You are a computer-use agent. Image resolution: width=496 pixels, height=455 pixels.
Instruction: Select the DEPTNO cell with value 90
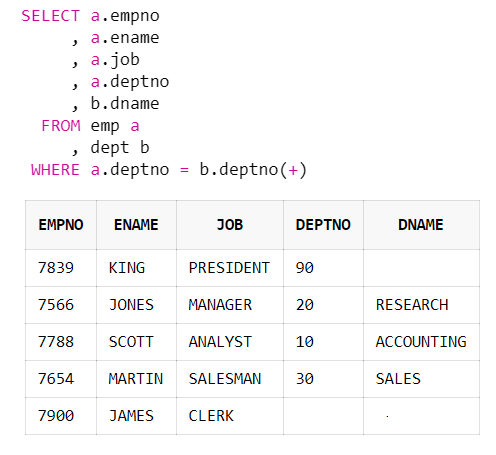(323, 268)
